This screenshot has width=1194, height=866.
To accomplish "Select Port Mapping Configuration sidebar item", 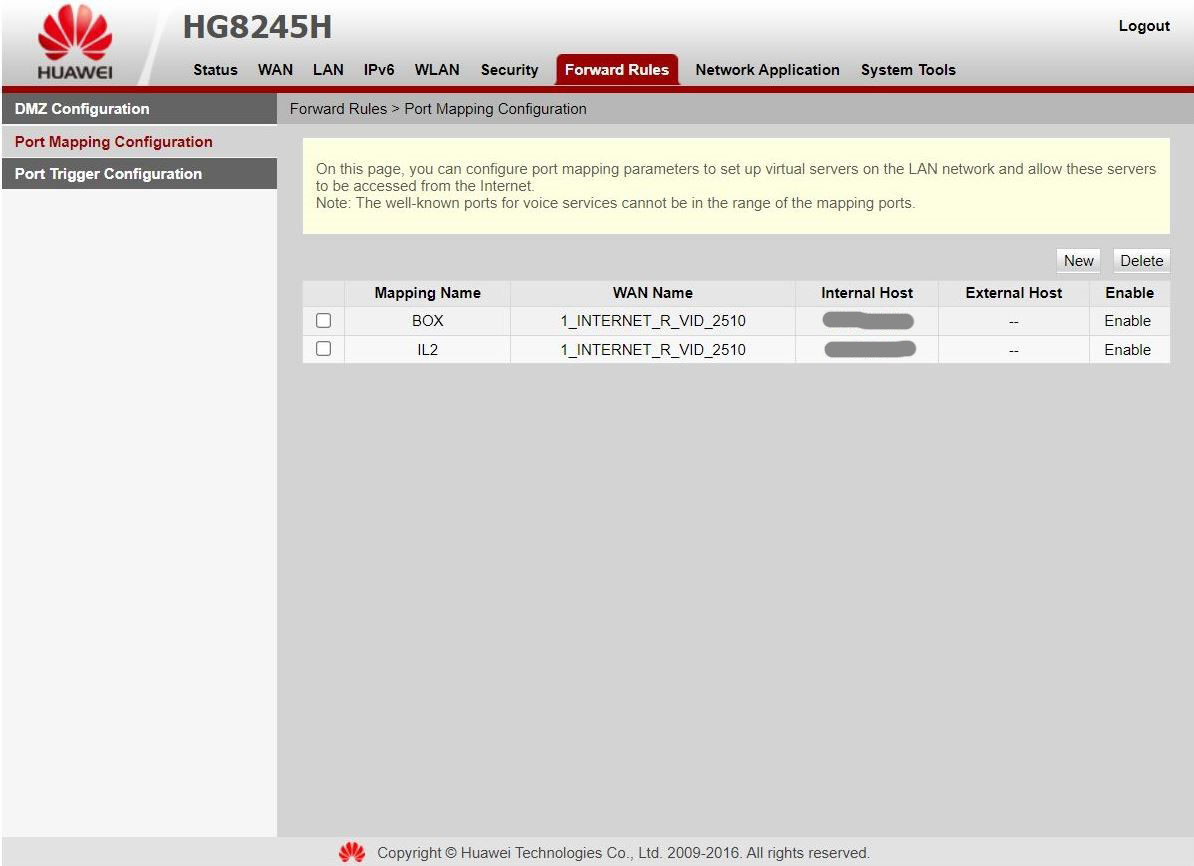I will coord(114,142).
